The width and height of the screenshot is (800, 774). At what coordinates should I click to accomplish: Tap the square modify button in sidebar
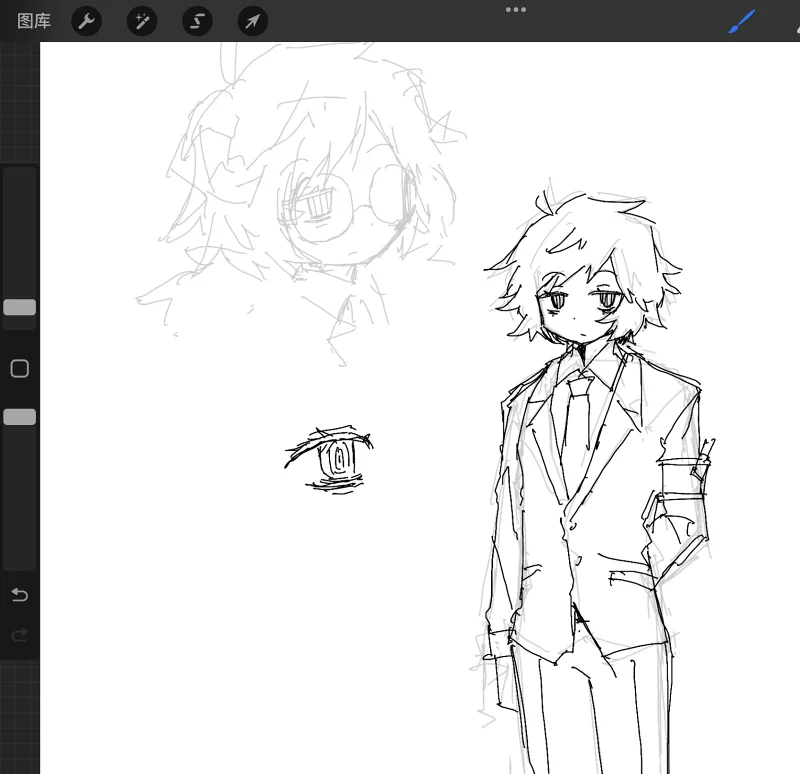pyautogui.click(x=19, y=368)
